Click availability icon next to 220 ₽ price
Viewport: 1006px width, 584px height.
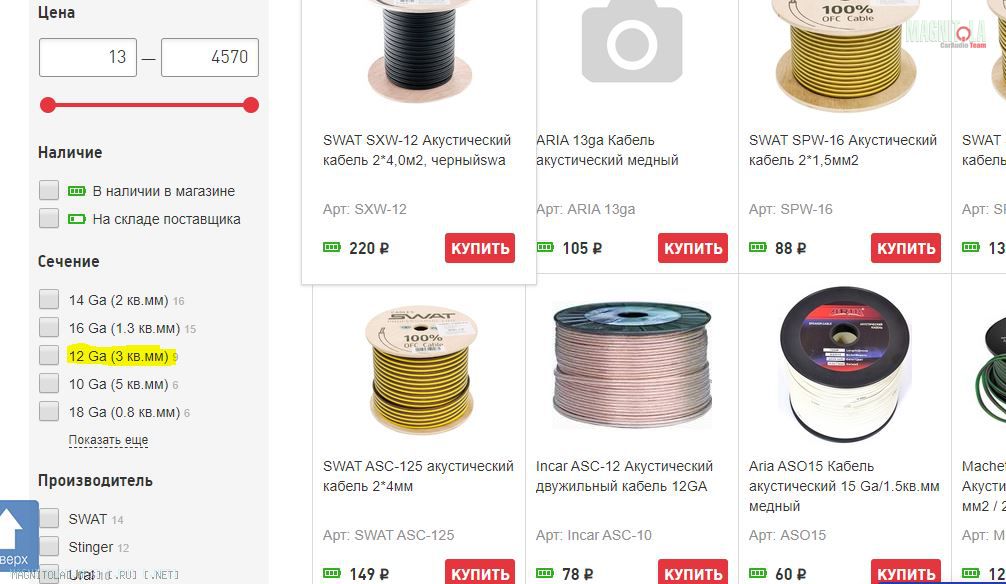click(332, 248)
